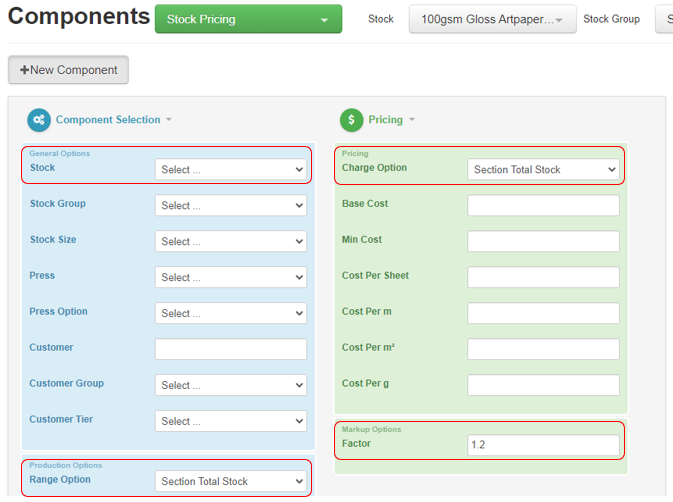Open the Customer Group select dropdown
The width and height of the screenshot is (673, 502).
tap(231, 385)
